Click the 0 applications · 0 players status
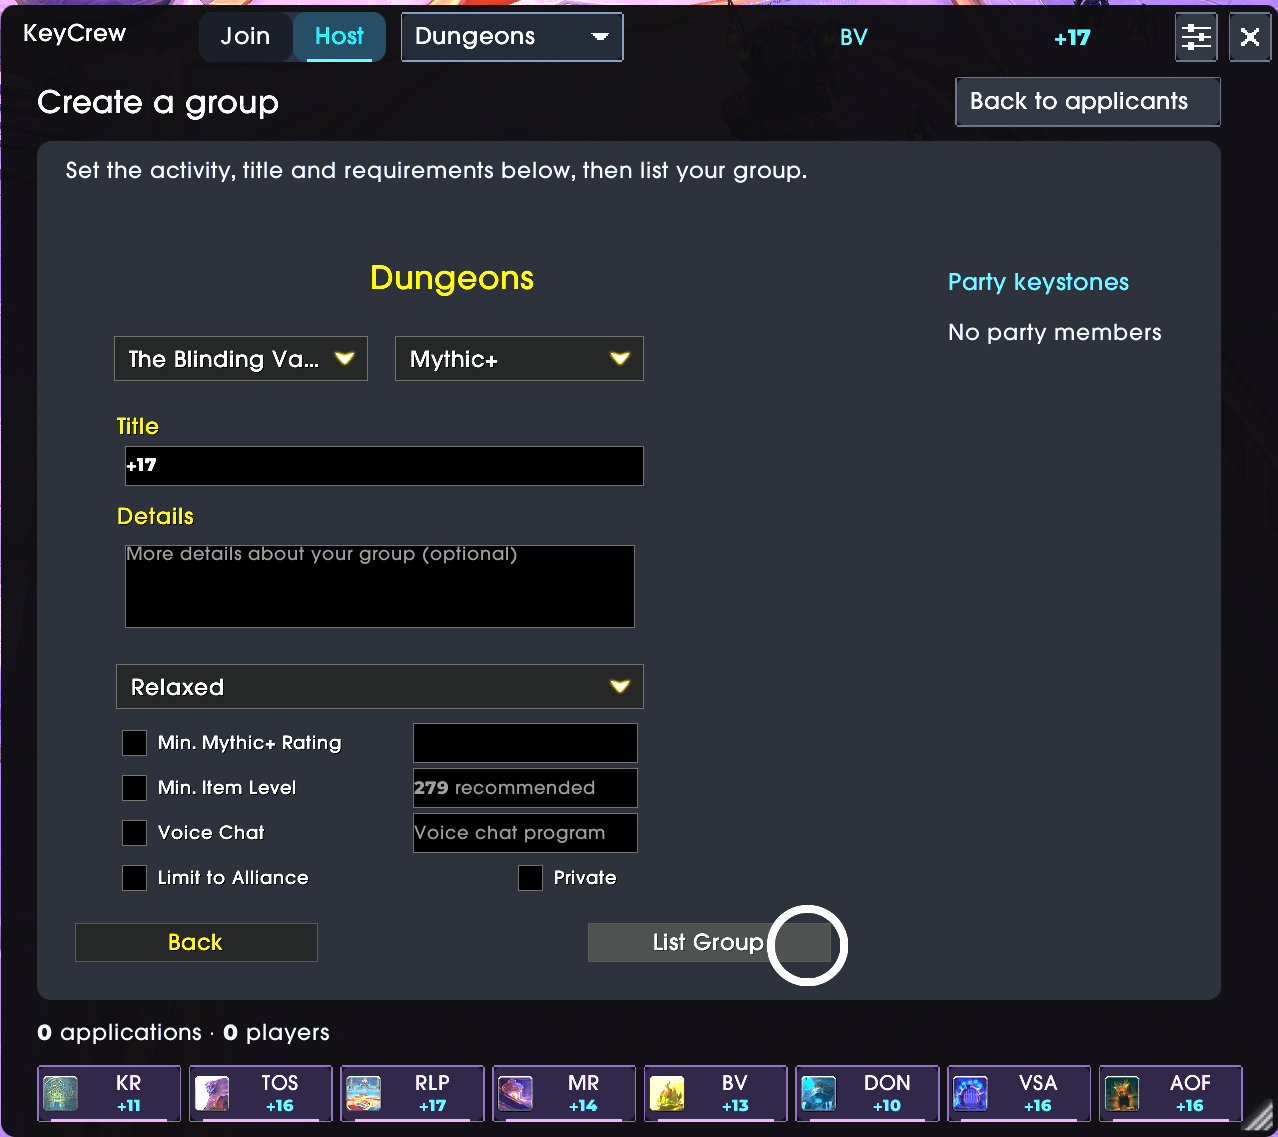Screen dimensions: 1278x1137 [184, 1032]
